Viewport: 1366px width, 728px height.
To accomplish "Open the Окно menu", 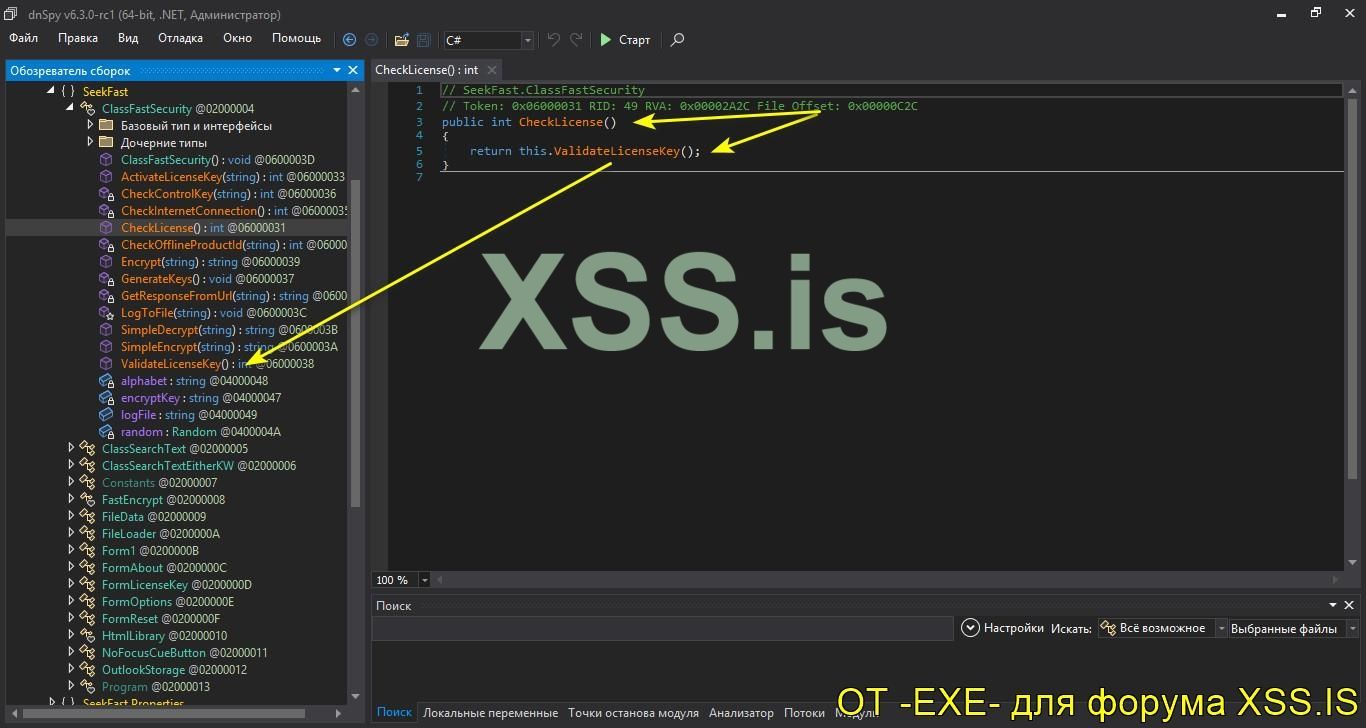I will click(x=237, y=39).
